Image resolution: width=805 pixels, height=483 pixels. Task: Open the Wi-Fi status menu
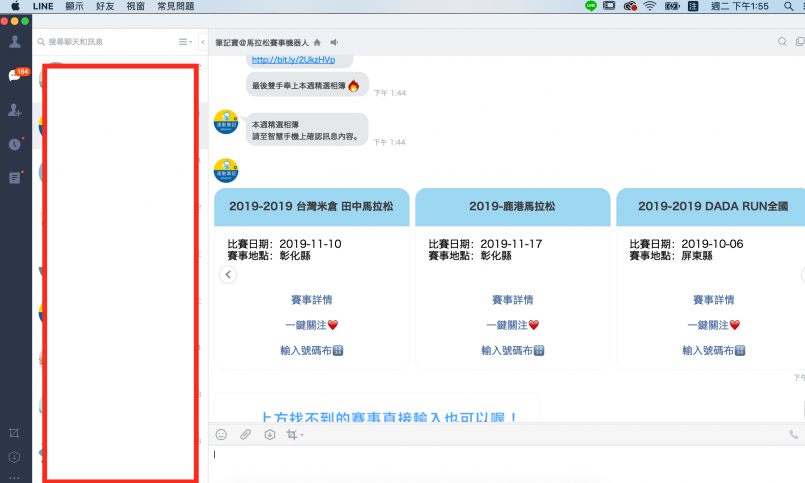(650, 6)
